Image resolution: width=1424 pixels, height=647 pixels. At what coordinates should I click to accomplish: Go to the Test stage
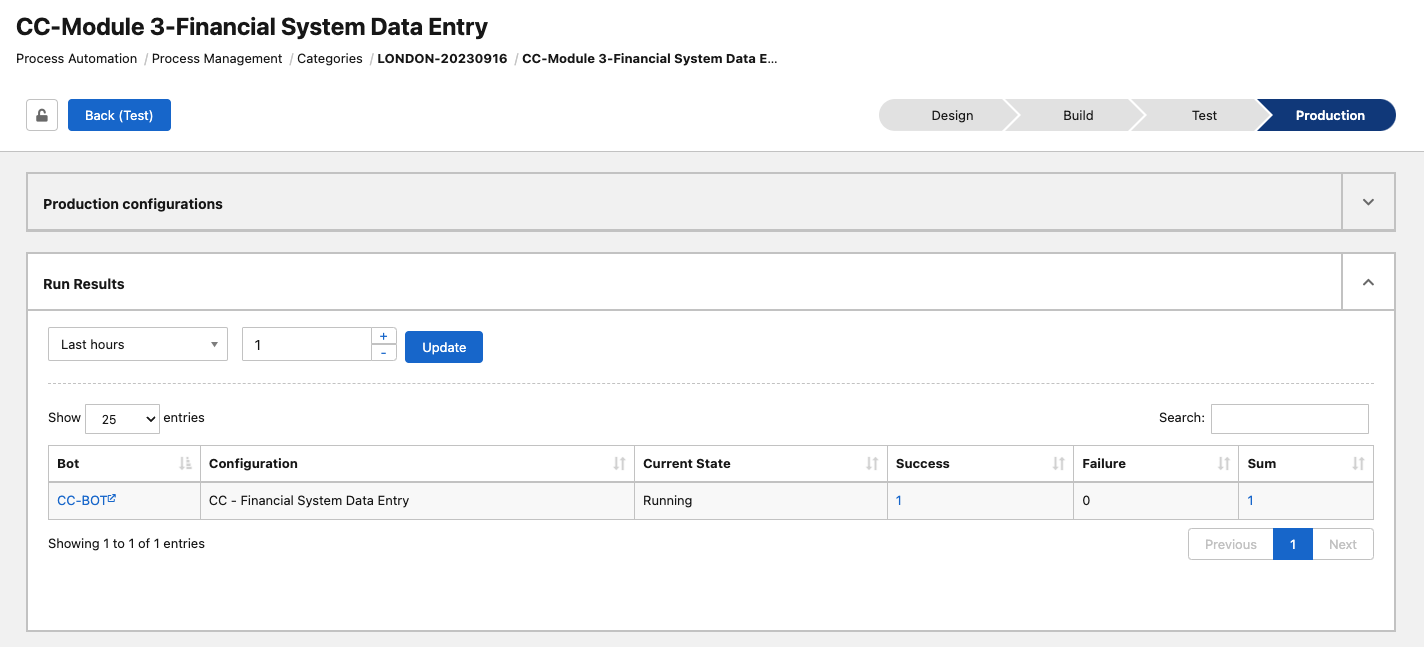coord(1203,115)
